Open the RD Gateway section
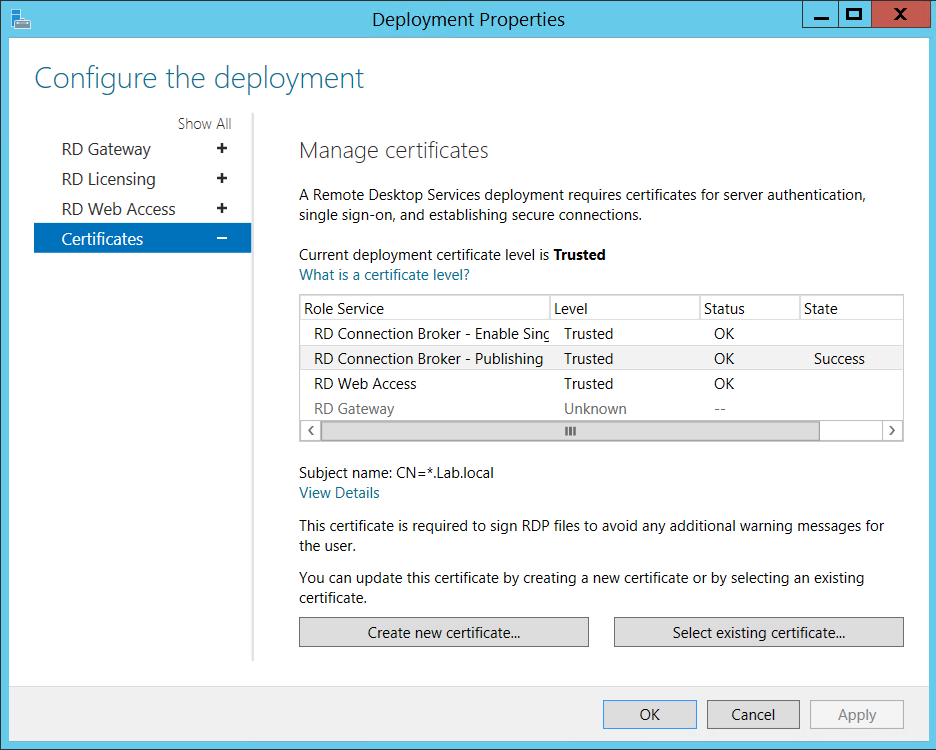The image size is (936, 750). [106, 149]
